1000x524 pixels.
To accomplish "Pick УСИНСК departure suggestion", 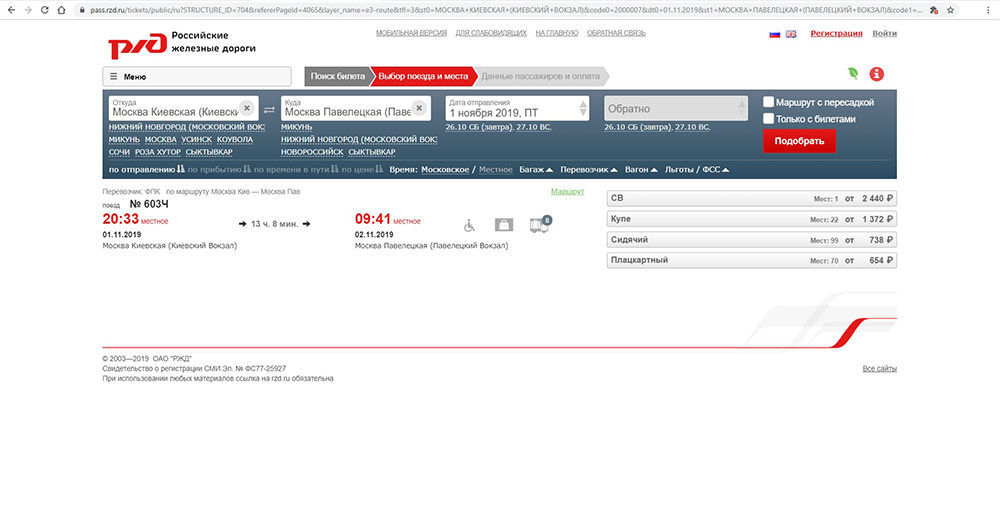I will 196,140.
